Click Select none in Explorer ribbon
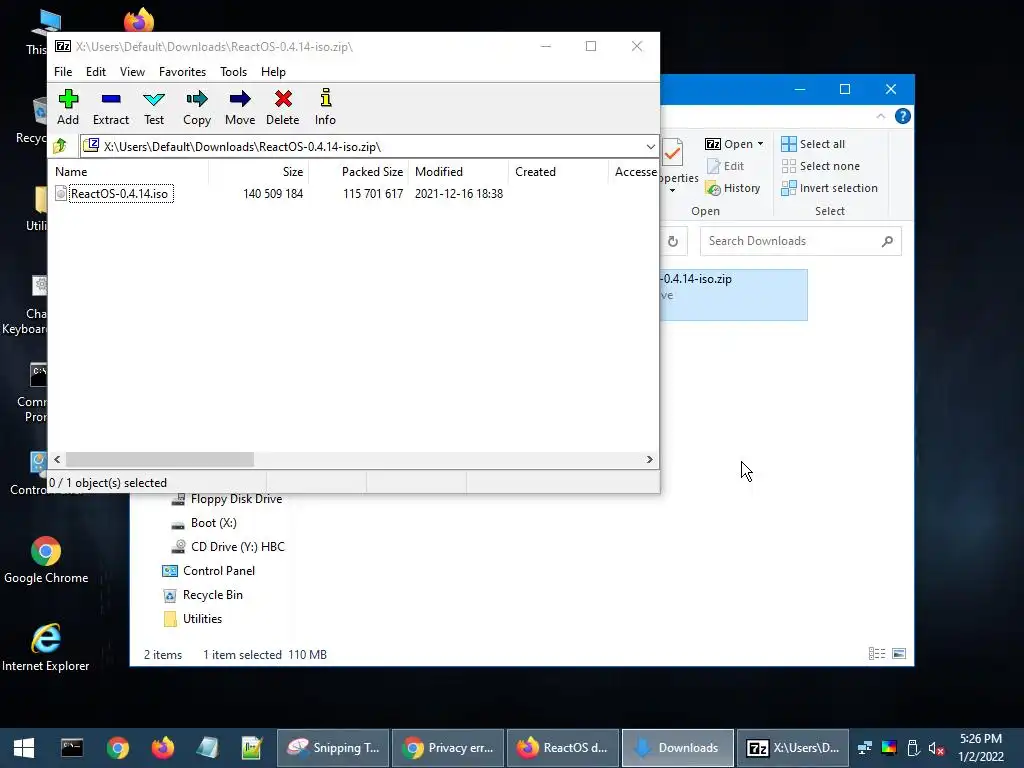 click(820, 166)
